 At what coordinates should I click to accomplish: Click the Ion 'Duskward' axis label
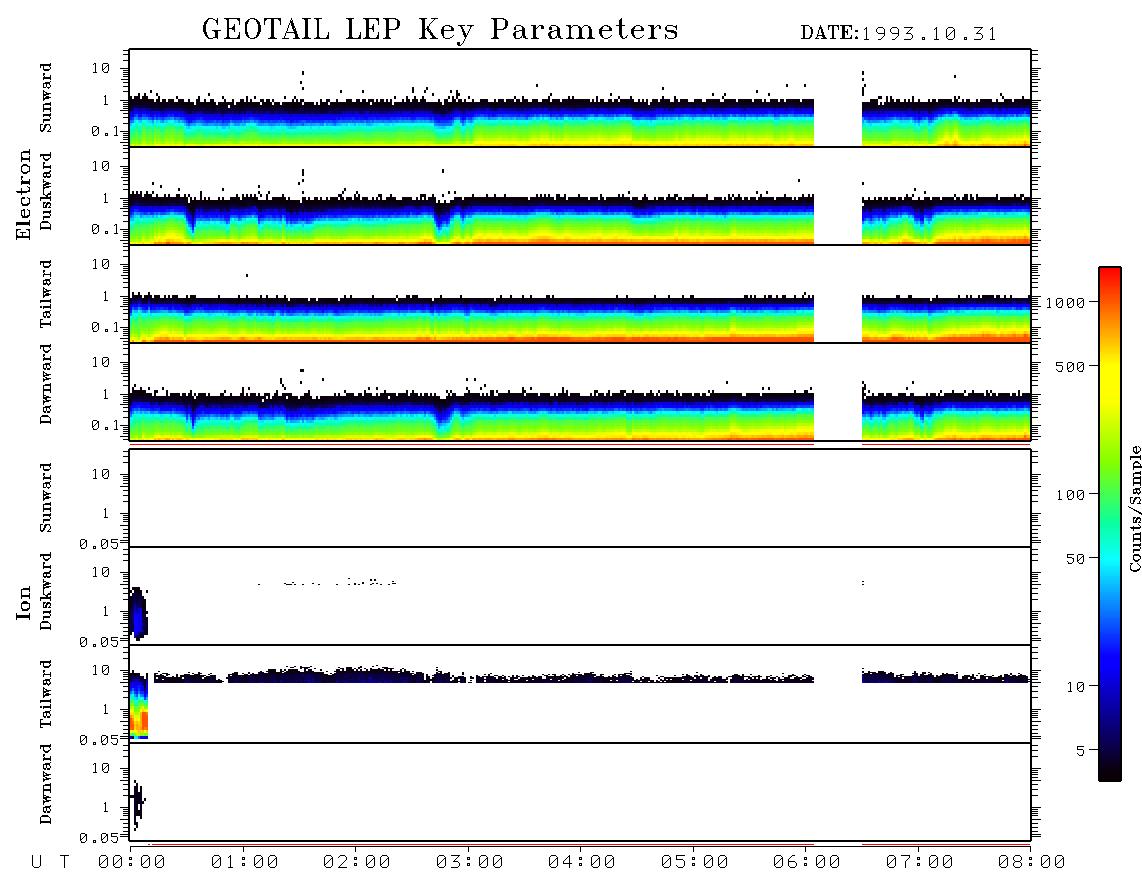(x=46, y=591)
